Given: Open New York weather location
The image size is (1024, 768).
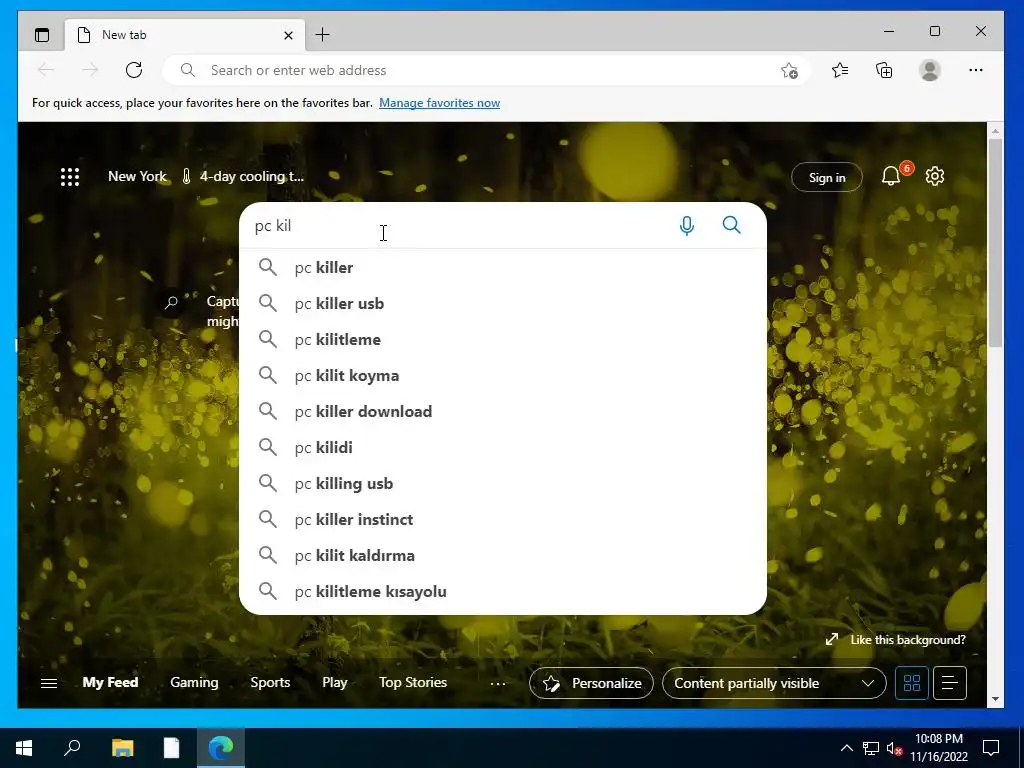Looking at the screenshot, I should 137,176.
